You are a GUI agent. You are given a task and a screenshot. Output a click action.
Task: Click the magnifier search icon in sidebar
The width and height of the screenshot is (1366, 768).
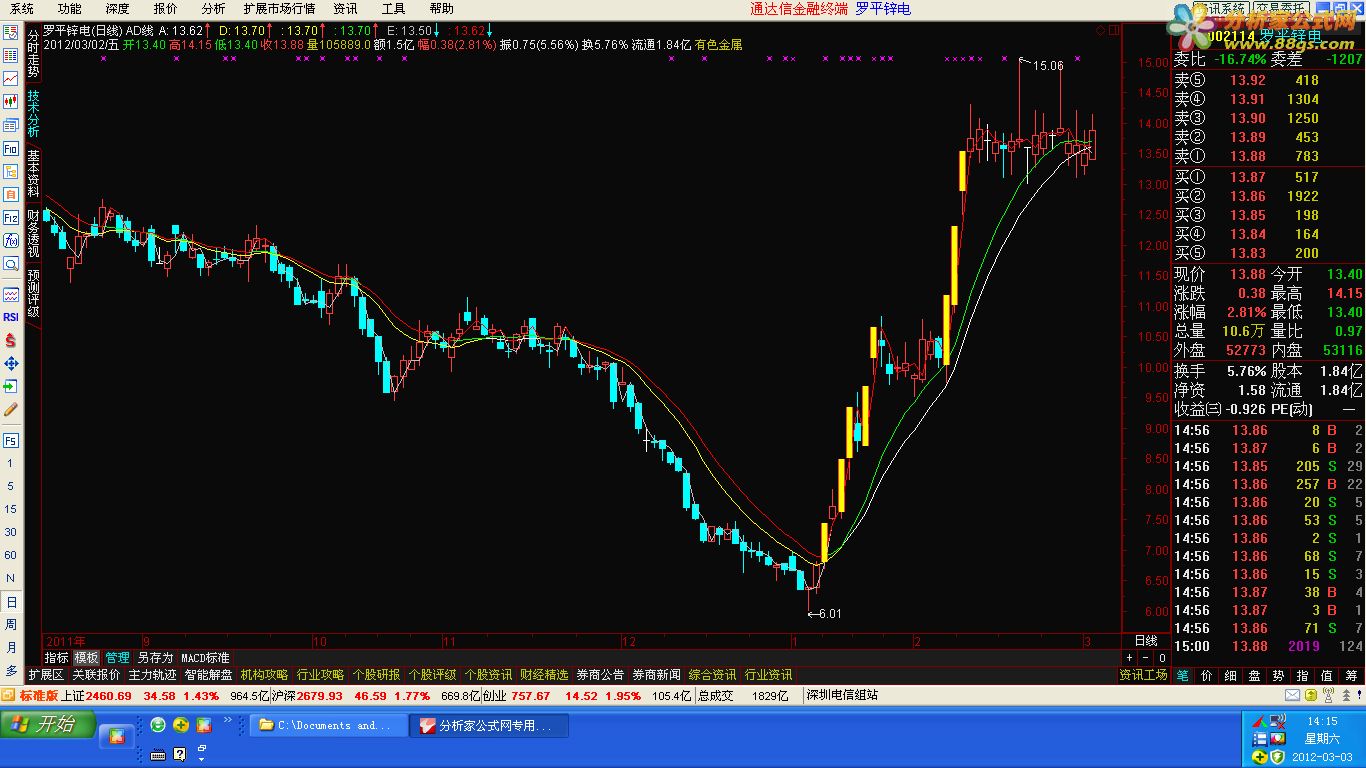(11, 264)
